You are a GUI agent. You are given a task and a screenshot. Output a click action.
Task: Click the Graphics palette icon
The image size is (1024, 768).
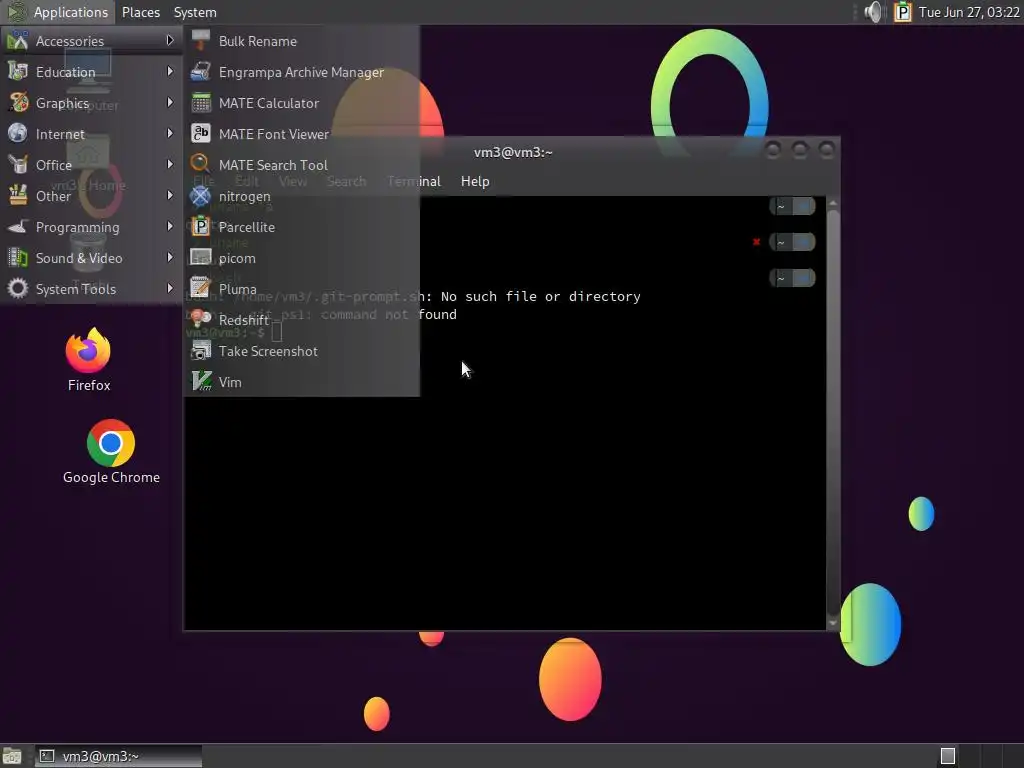pos(18,103)
